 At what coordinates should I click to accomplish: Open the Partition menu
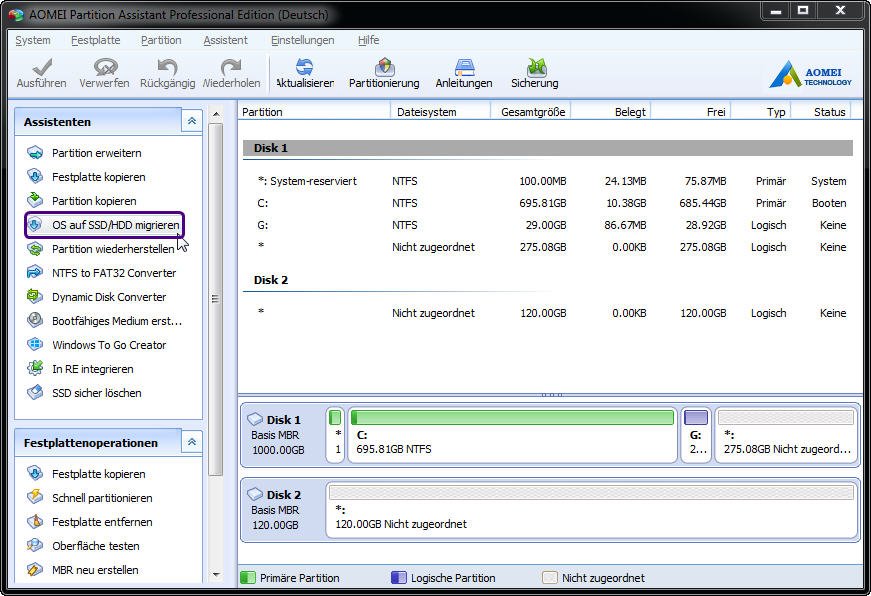161,40
